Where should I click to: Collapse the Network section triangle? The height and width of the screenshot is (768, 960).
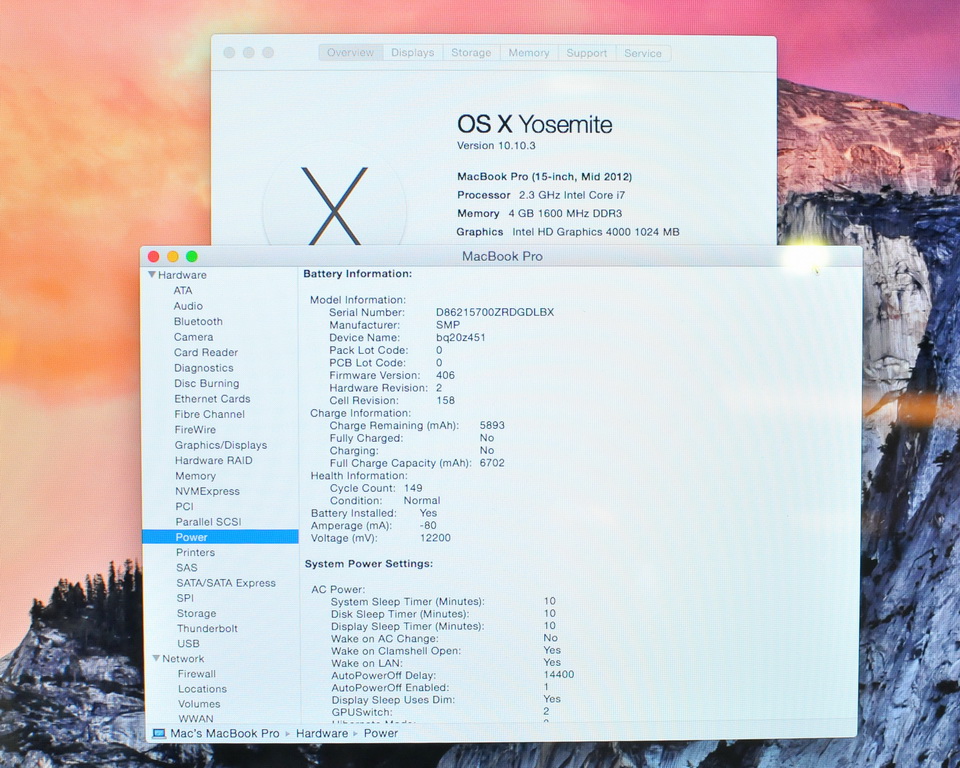[156, 658]
